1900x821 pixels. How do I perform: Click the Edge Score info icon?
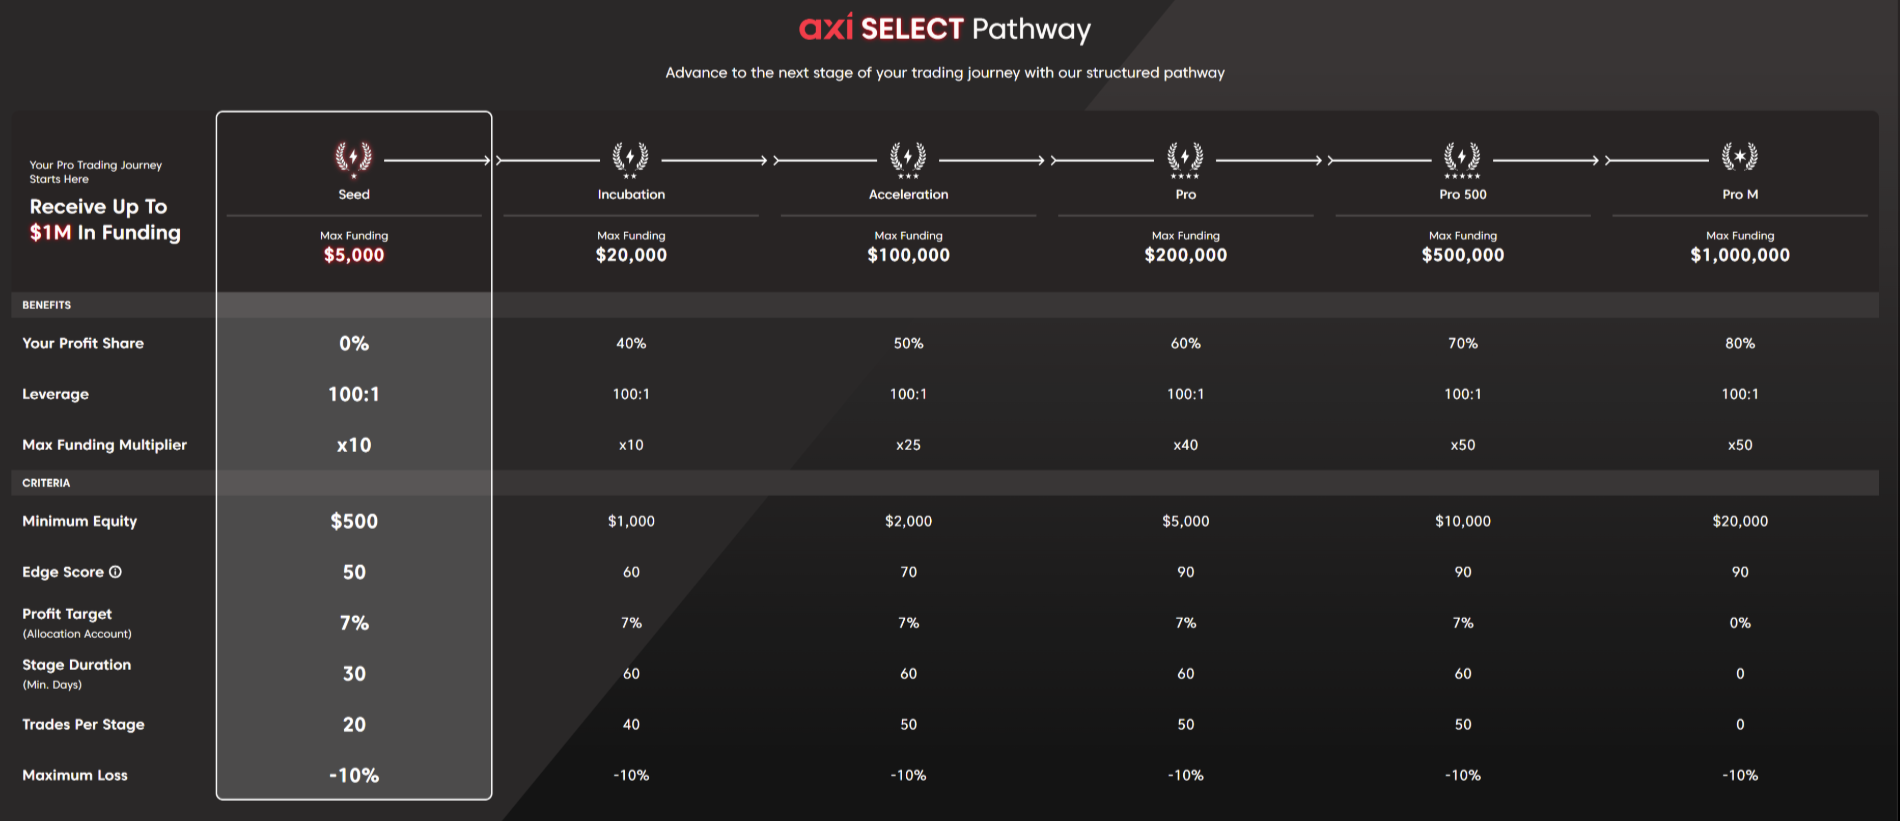coord(115,572)
